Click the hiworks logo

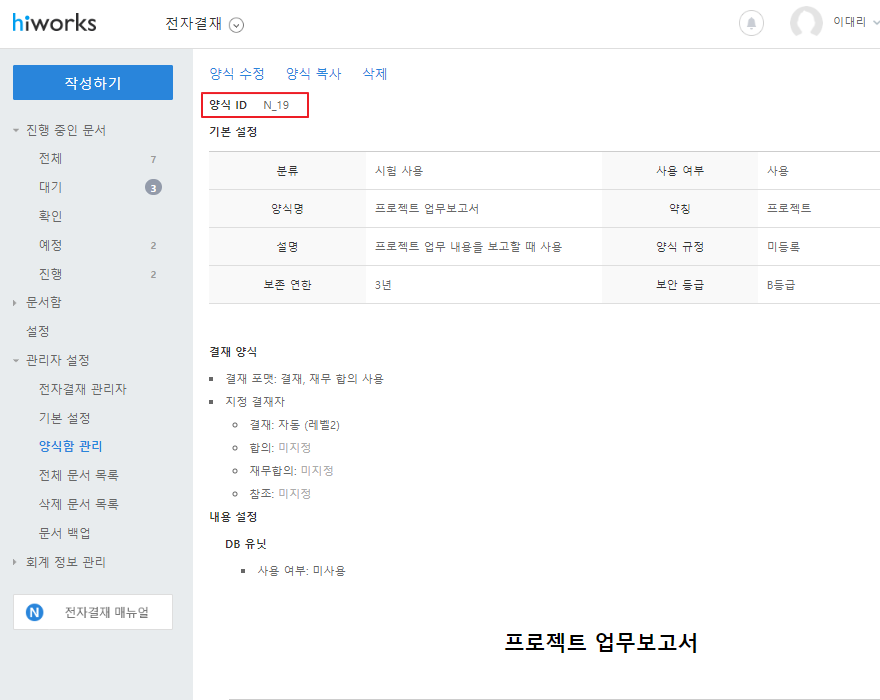(x=55, y=24)
